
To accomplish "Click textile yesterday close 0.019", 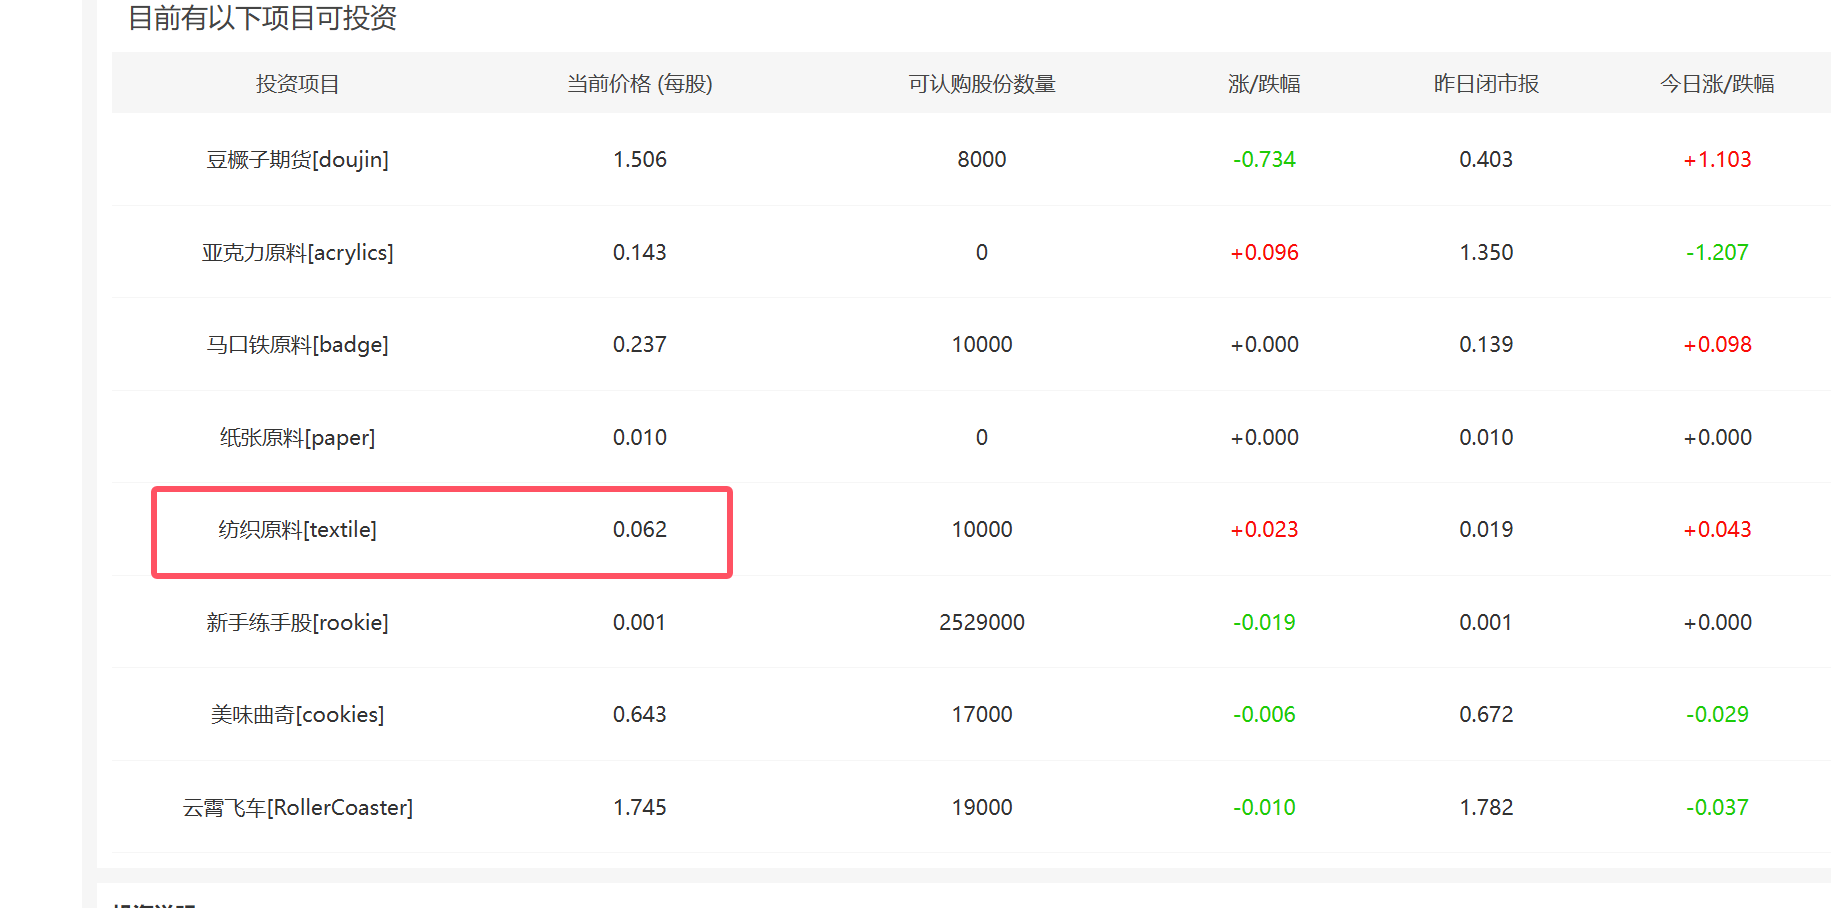I will tap(1486, 530).
